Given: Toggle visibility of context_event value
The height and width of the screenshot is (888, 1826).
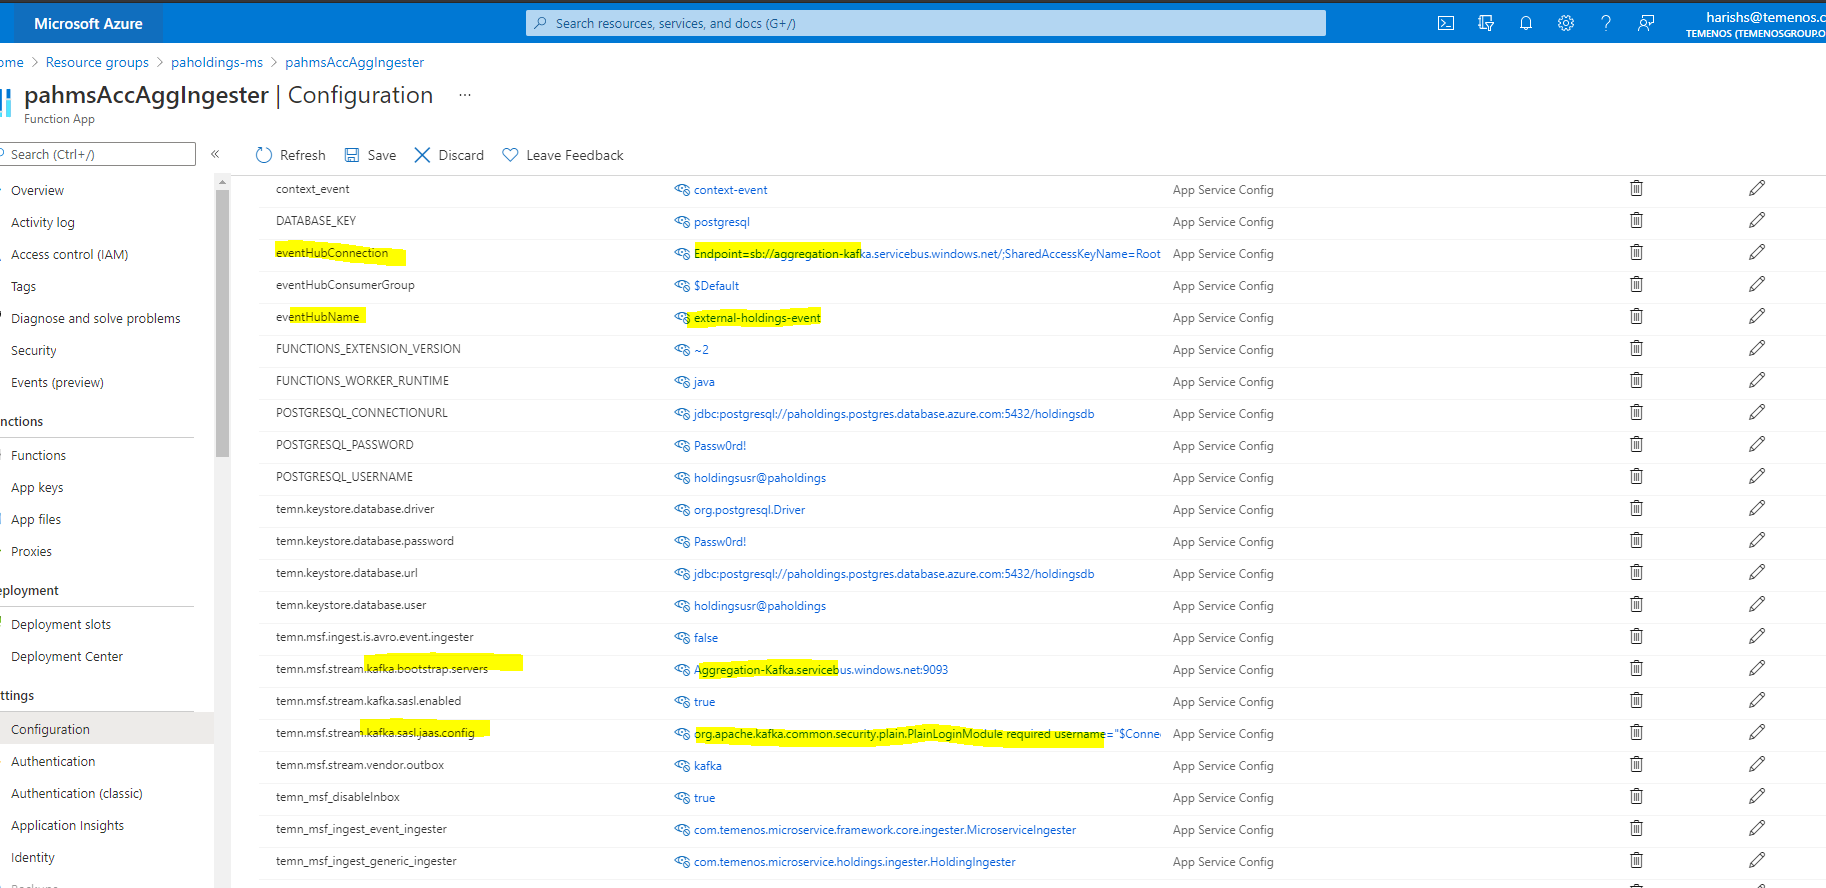Looking at the screenshot, I should [682, 190].
